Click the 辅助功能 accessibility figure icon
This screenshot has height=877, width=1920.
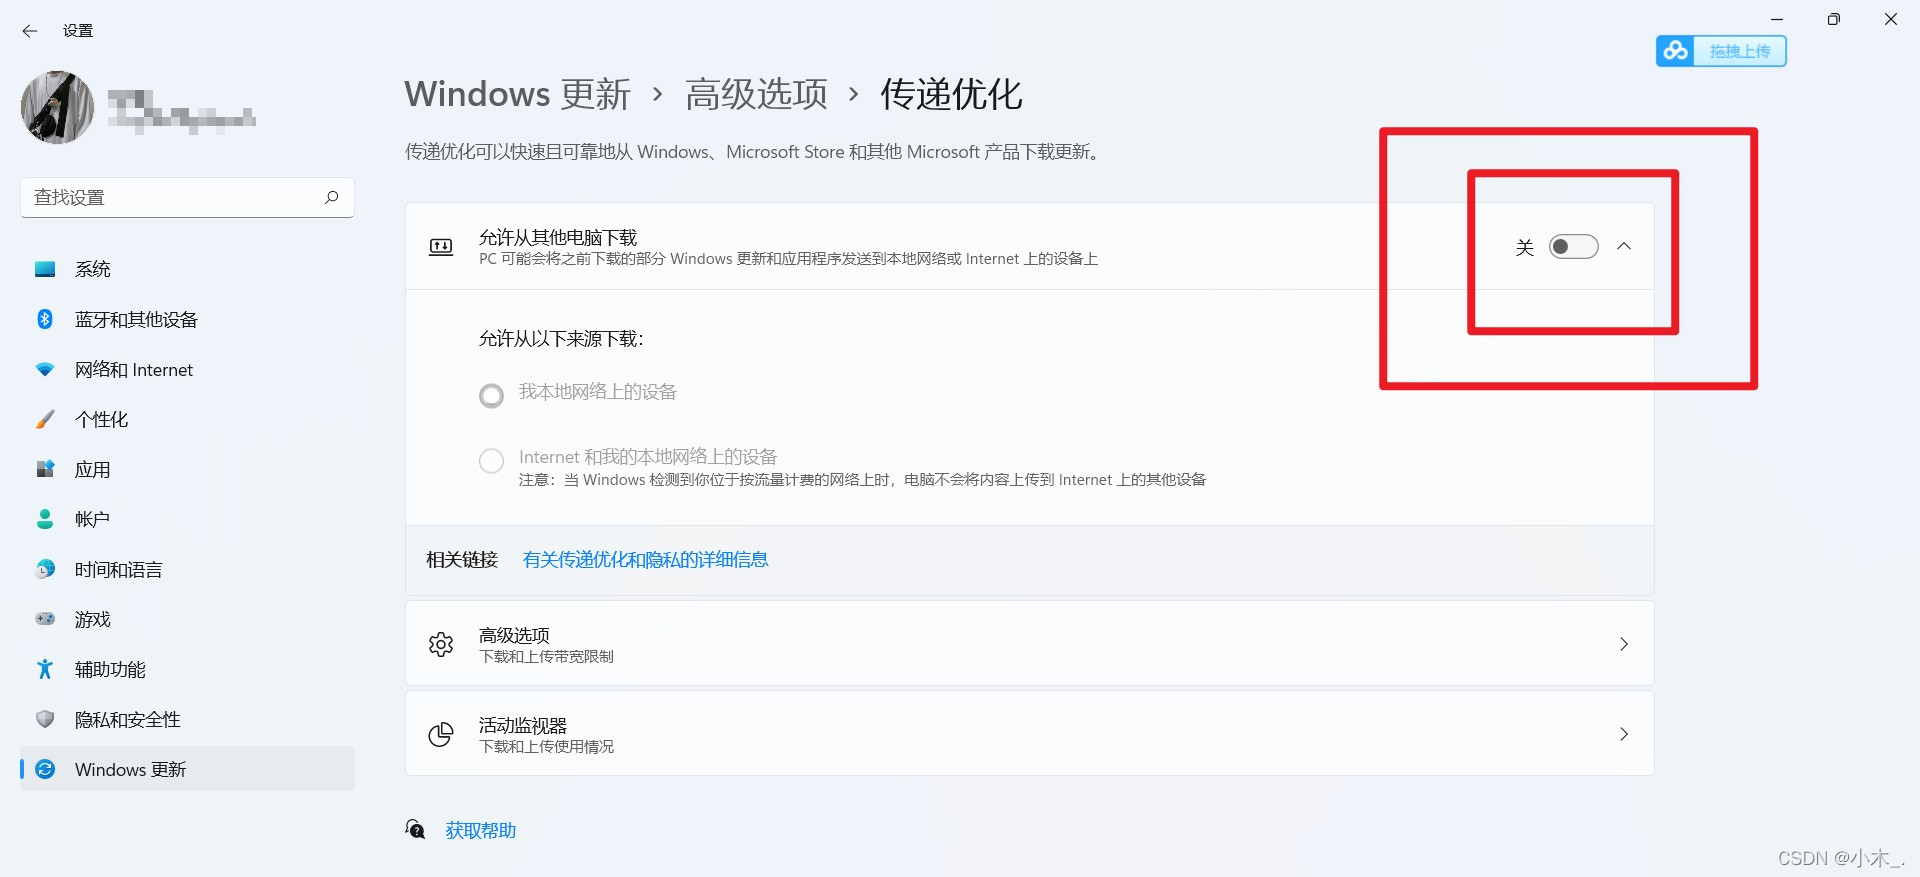(45, 669)
